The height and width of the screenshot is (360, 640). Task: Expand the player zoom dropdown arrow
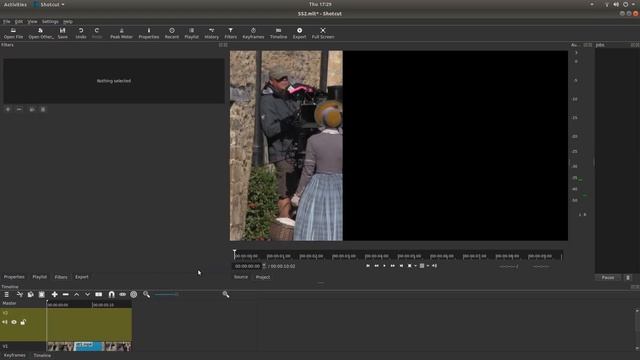pos(415,266)
